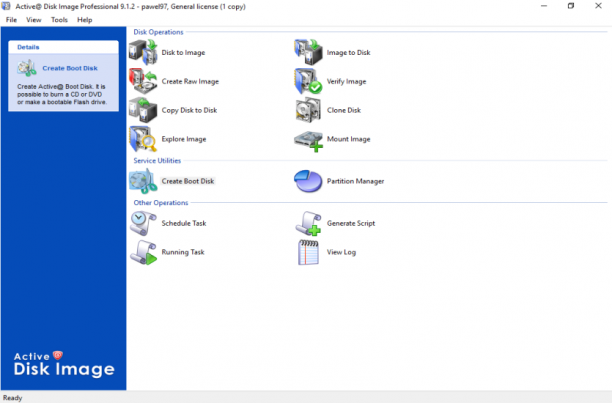Screen dimensions: 612x403
Task: Click the Create Boot Disk icon in Details panel
Action: [x=27, y=68]
